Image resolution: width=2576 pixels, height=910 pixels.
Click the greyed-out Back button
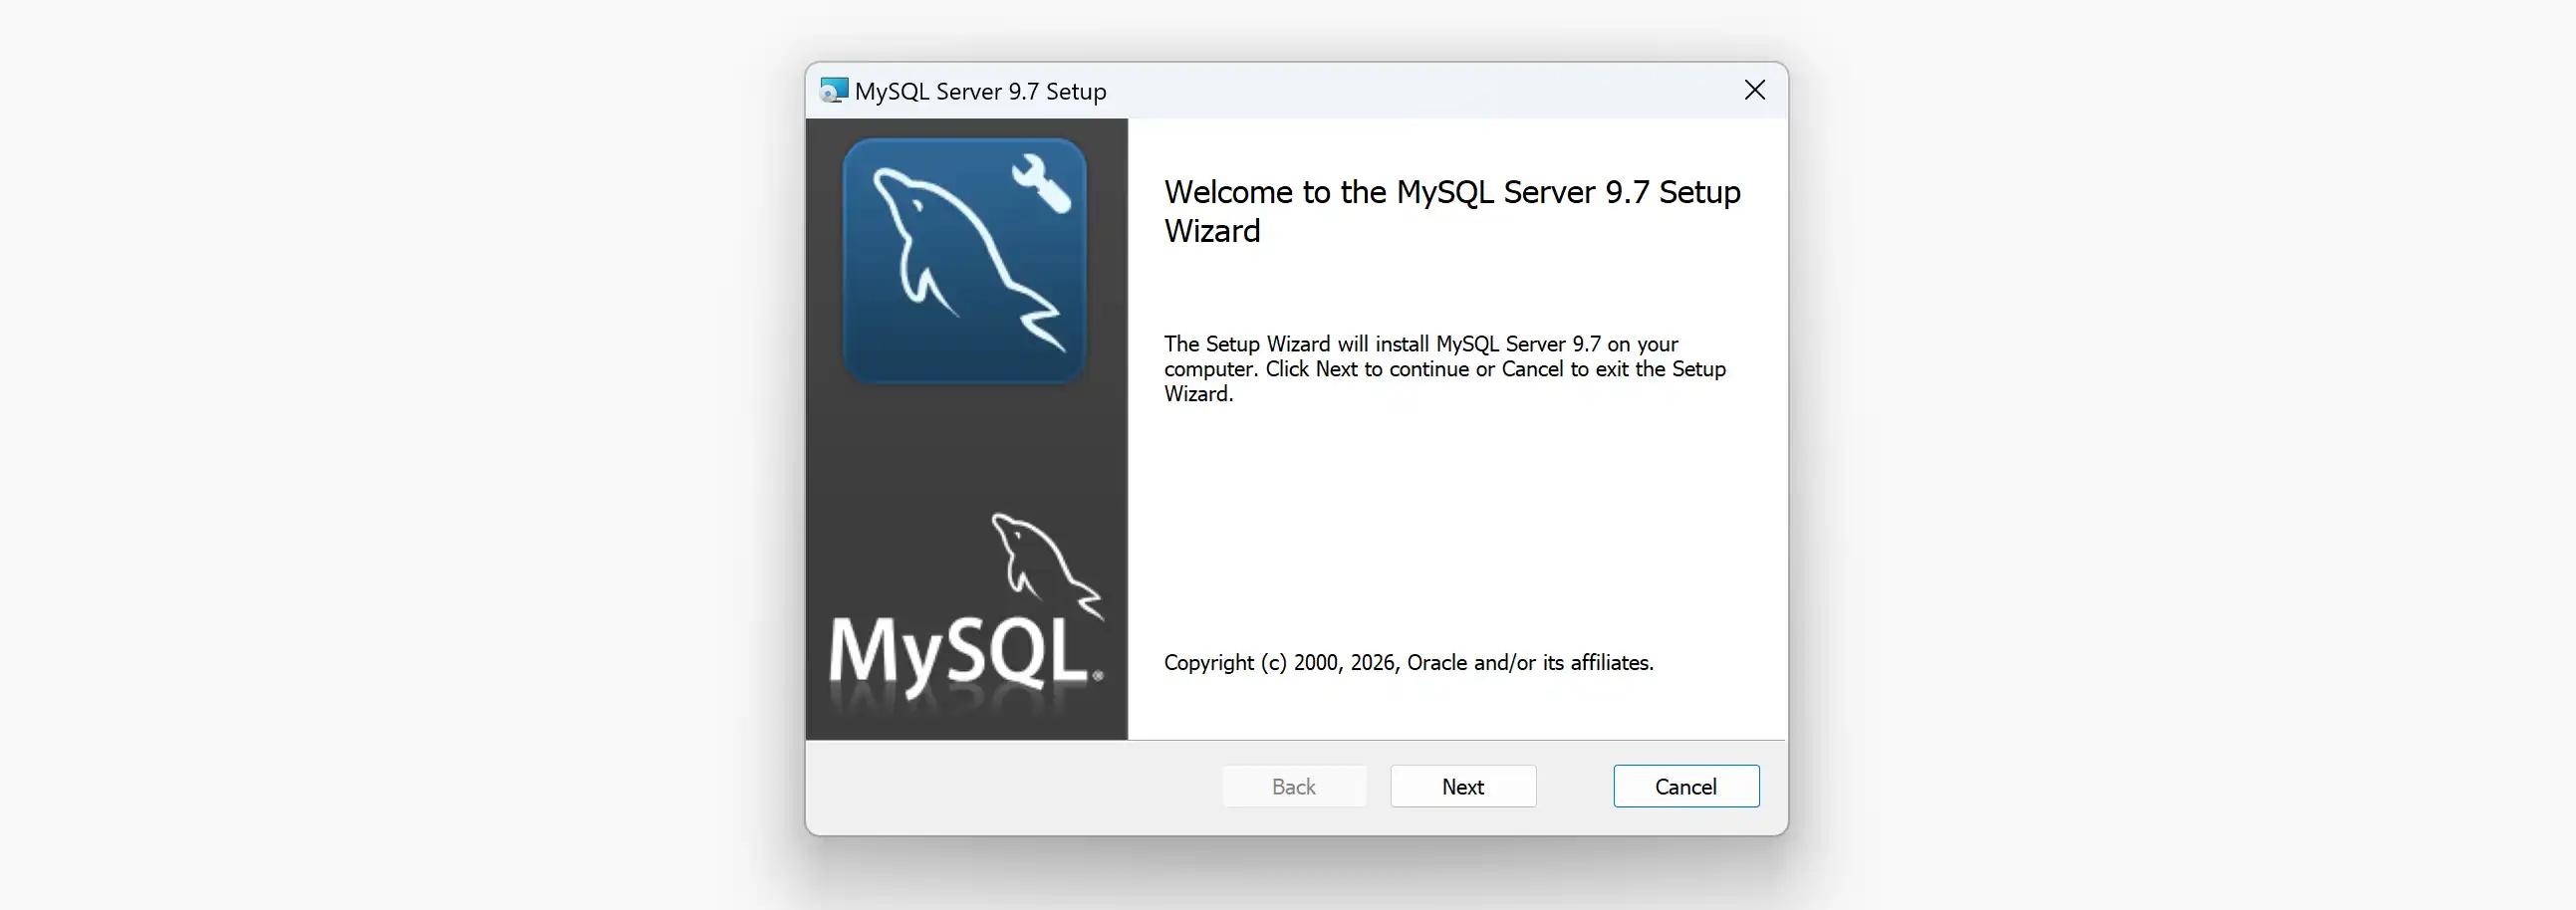[1294, 786]
